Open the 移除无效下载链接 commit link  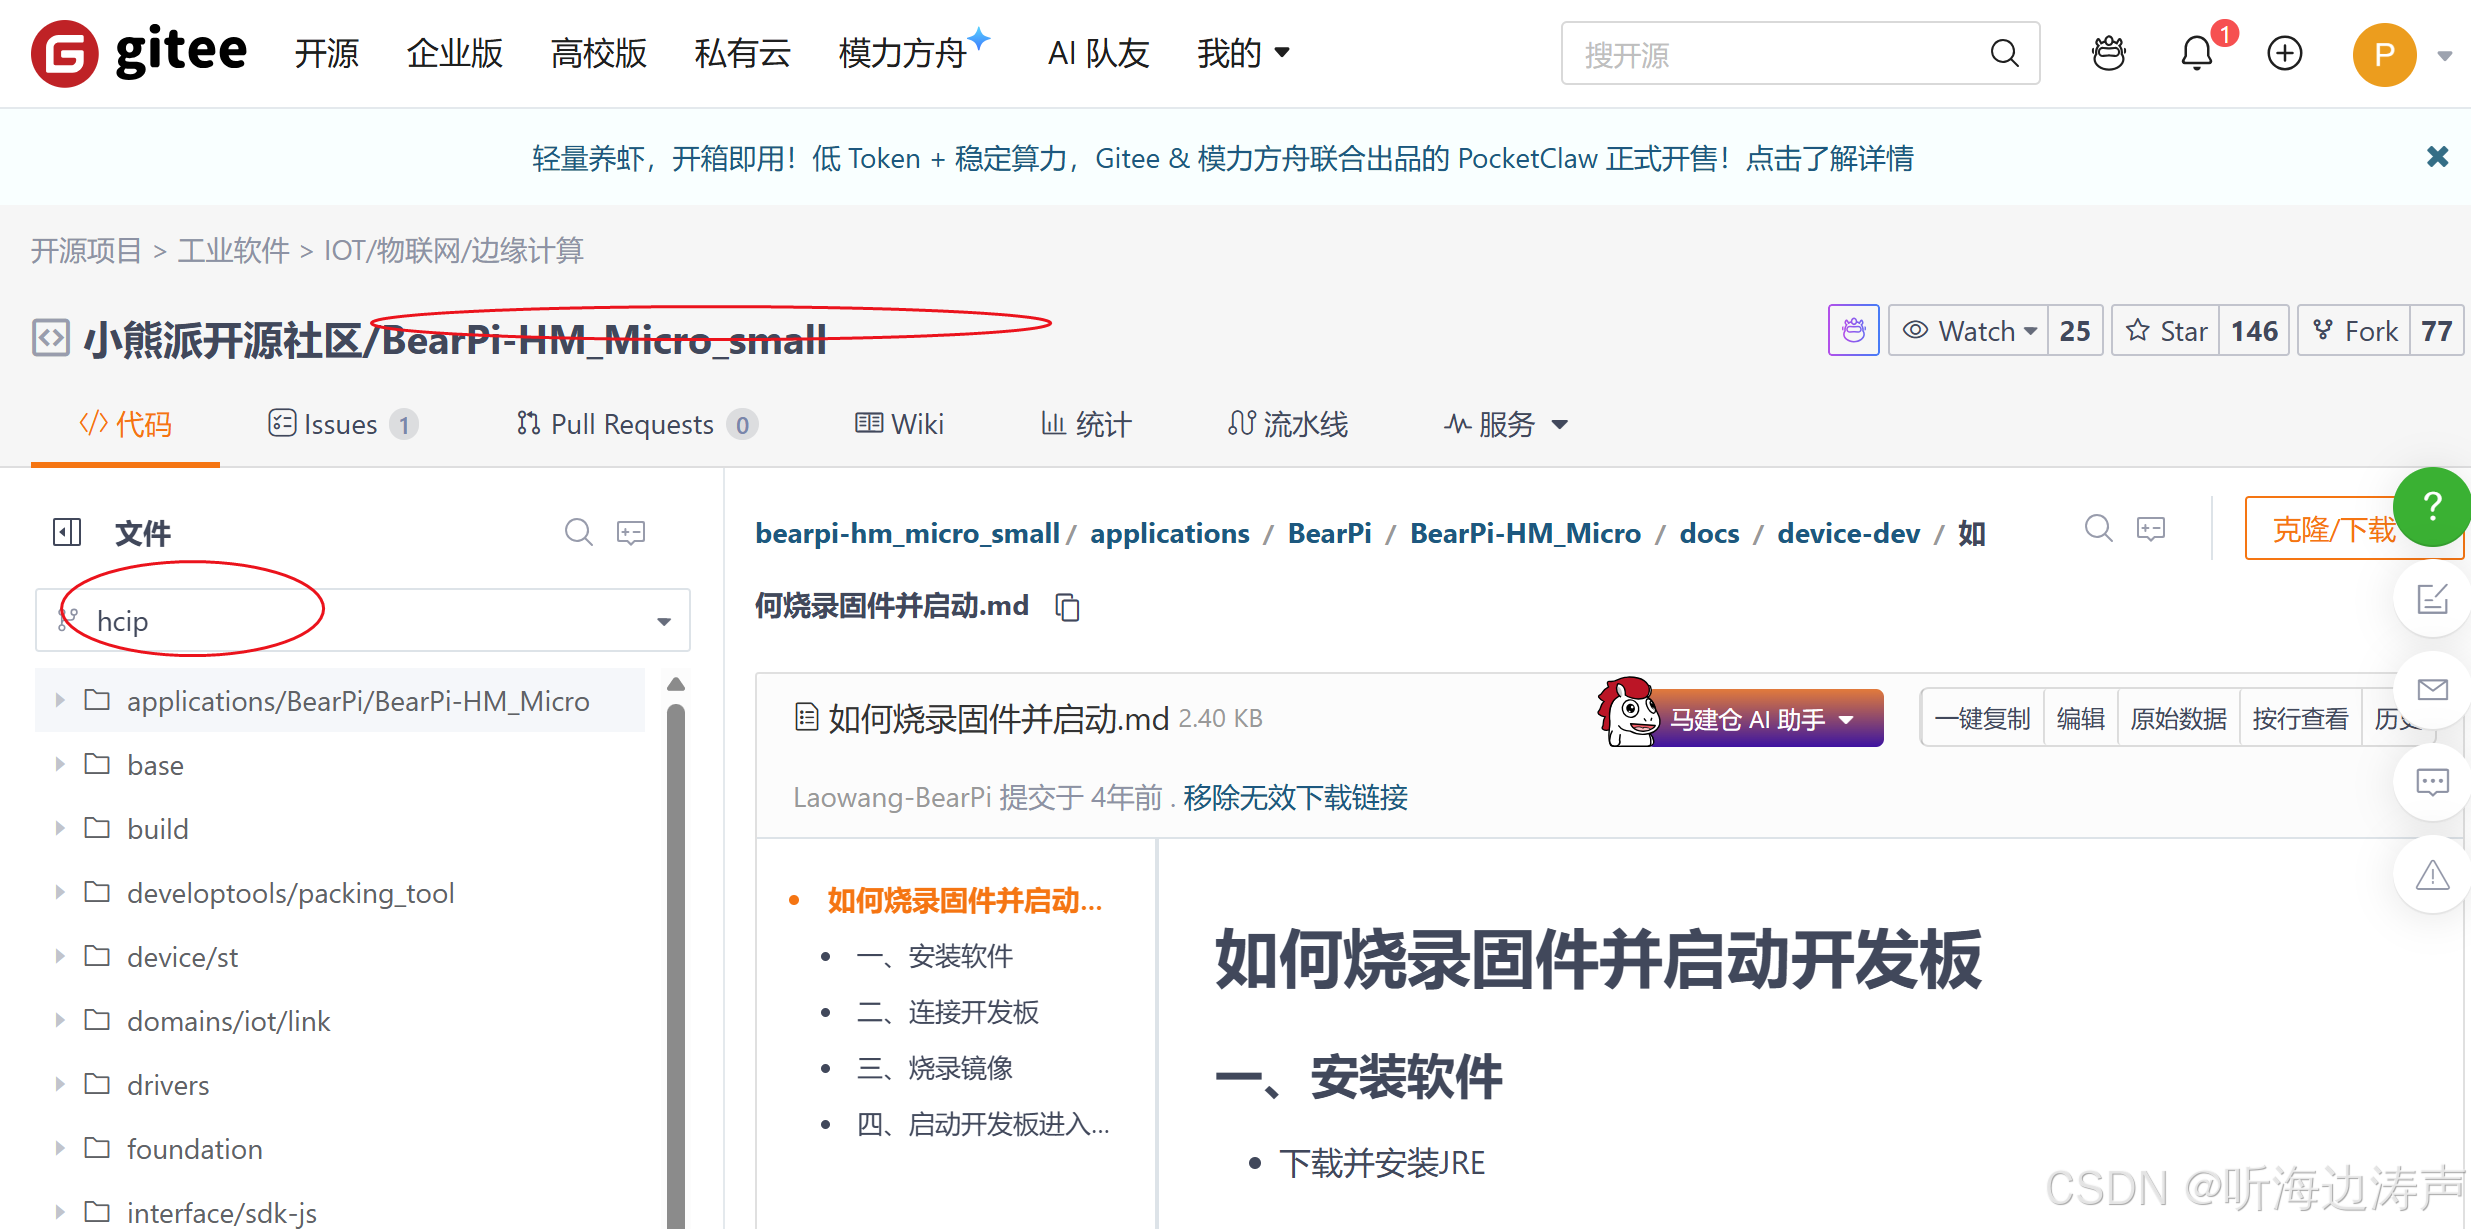1295,797
